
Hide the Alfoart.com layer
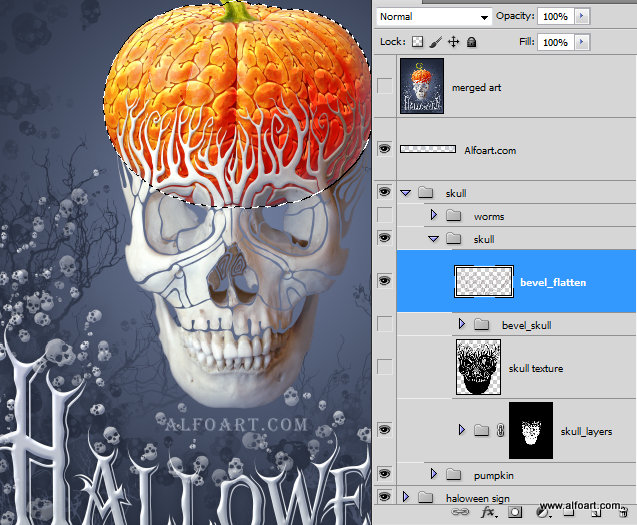pyautogui.click(x=385, y=149)
